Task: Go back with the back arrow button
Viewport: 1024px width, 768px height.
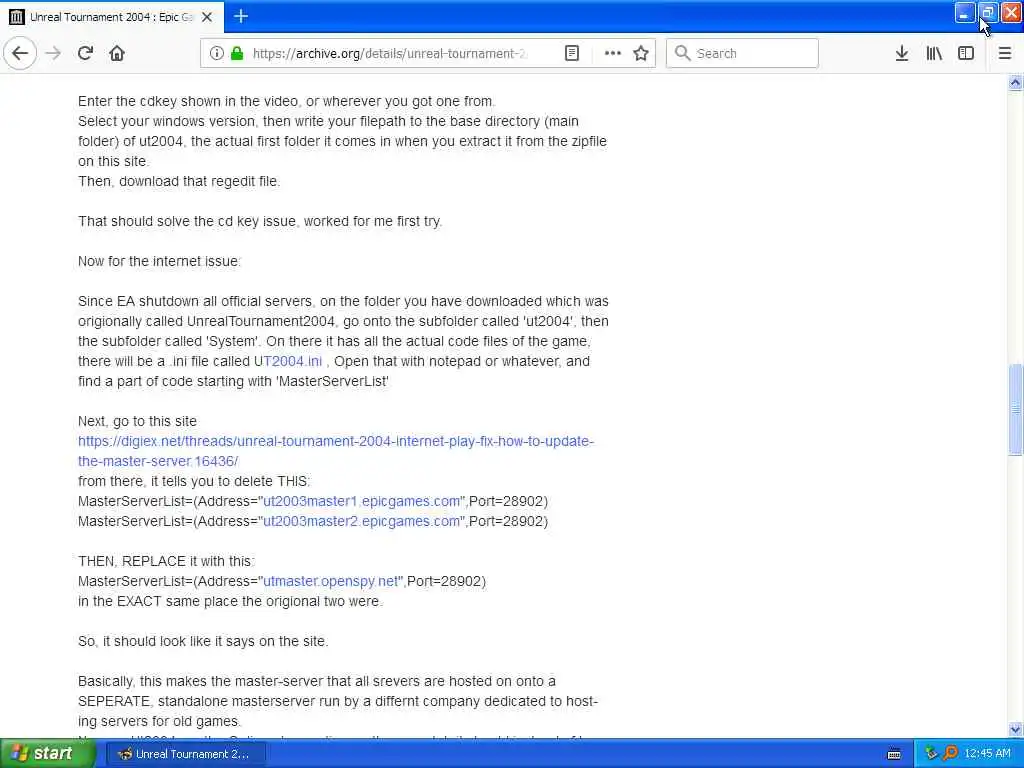Action: [x=20, y=53]
